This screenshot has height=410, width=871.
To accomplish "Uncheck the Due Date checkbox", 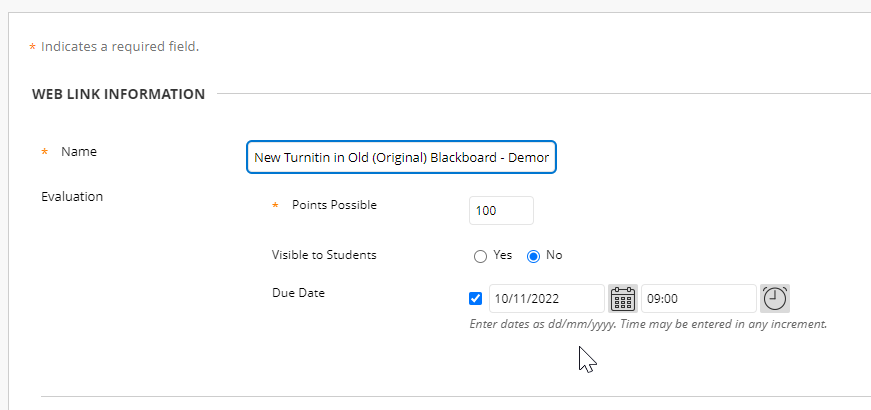I will [475, 298].
